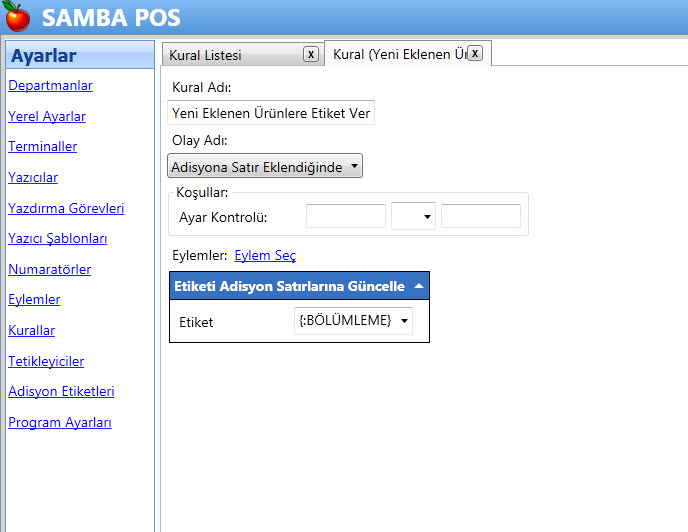Click the first Ayar Kontrolü input field
This screenshot has width=688, height=532.
tap(345, 216)
